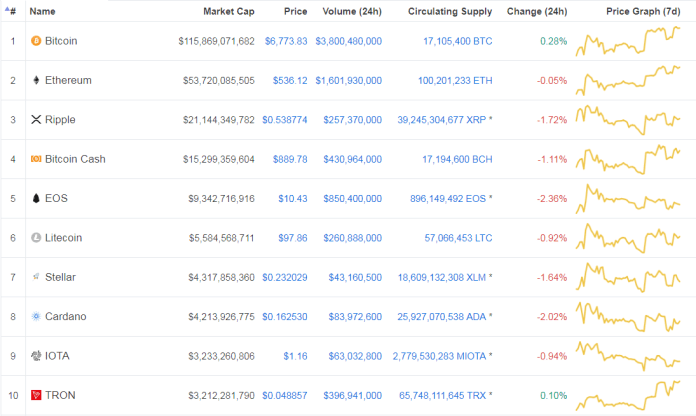Open TRON 7-day price graph
Screen dimensions: 696x416
628,395
